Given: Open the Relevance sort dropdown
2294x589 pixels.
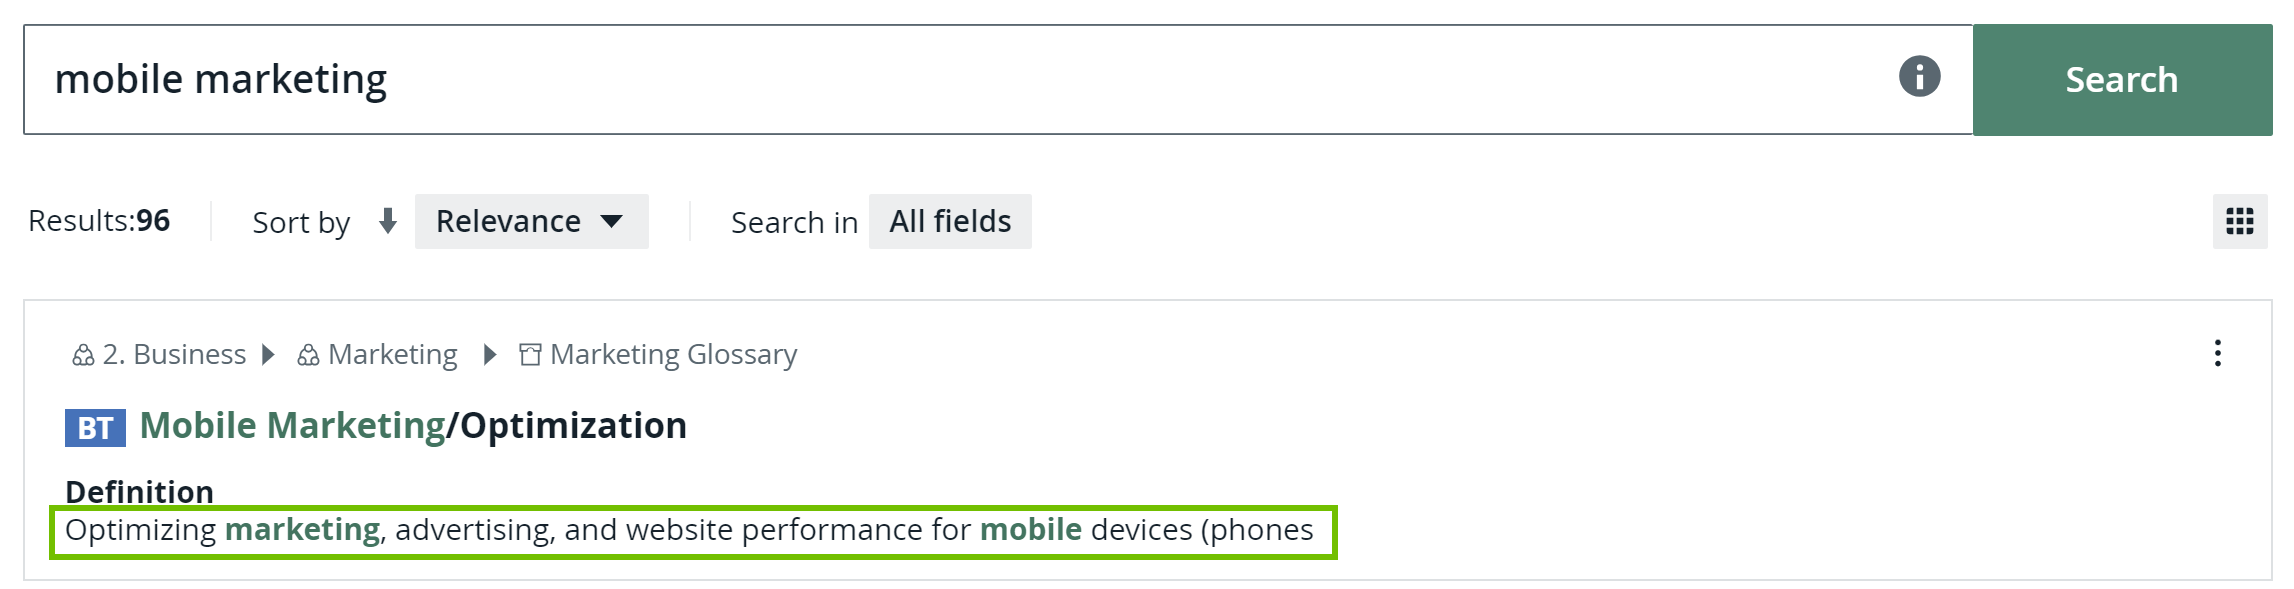Looking at the screenshot, I should (531, 221).
